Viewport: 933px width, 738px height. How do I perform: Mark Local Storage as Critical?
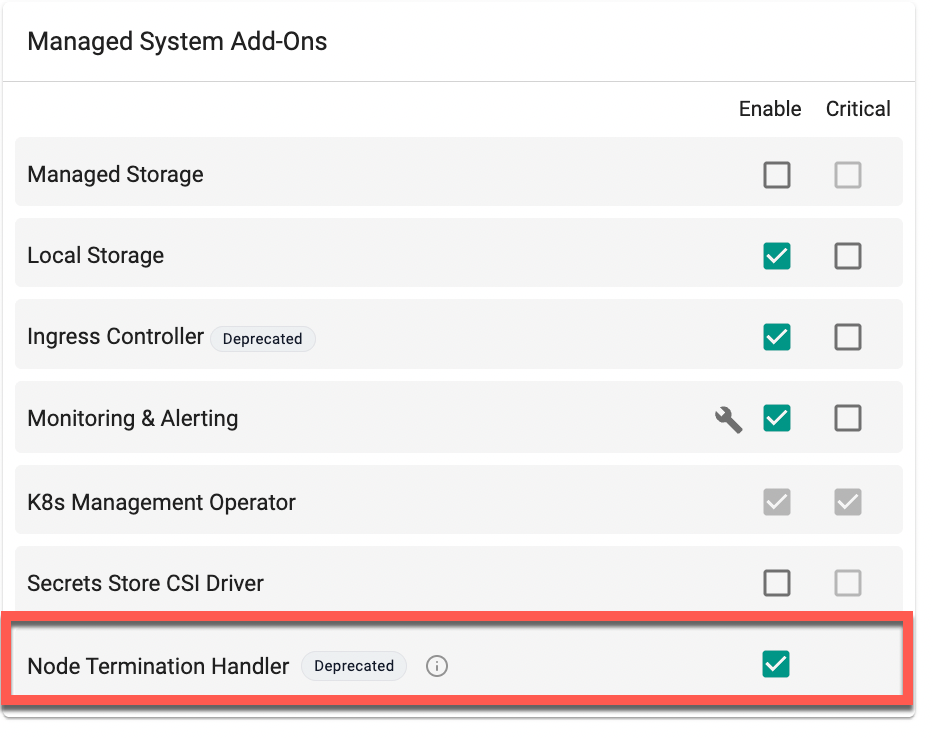(848, 256)
